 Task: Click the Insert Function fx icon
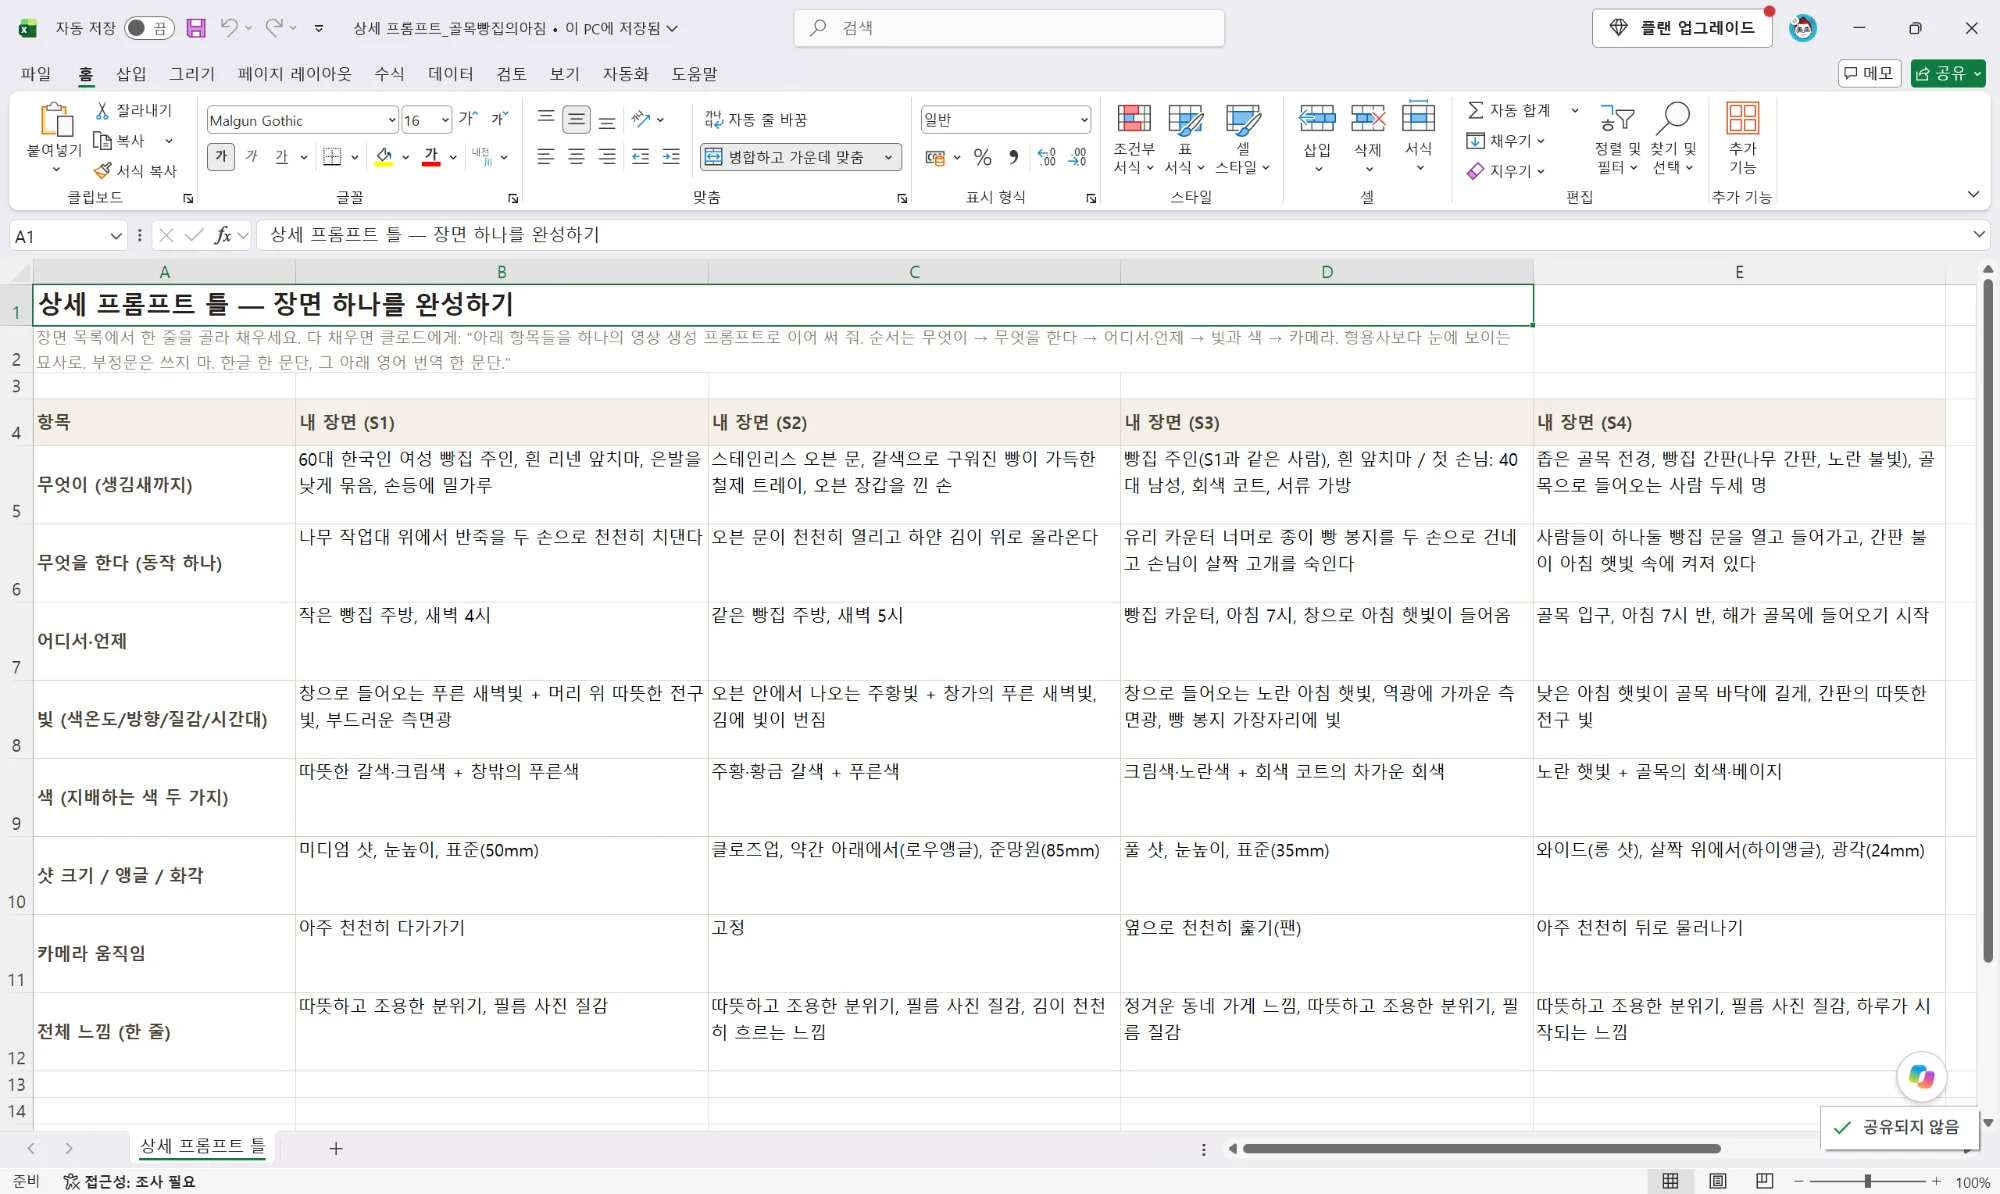point(222,235)
